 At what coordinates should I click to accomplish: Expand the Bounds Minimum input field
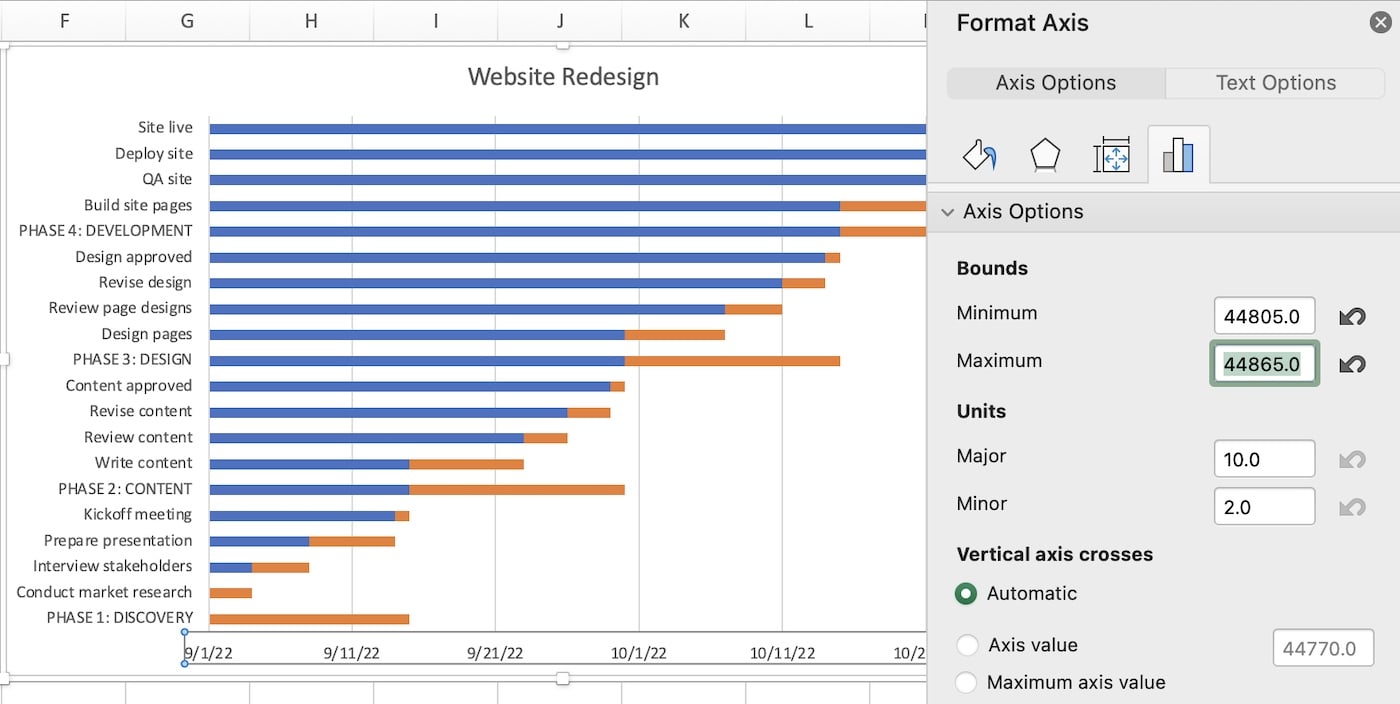click(x=1264, y=315)
